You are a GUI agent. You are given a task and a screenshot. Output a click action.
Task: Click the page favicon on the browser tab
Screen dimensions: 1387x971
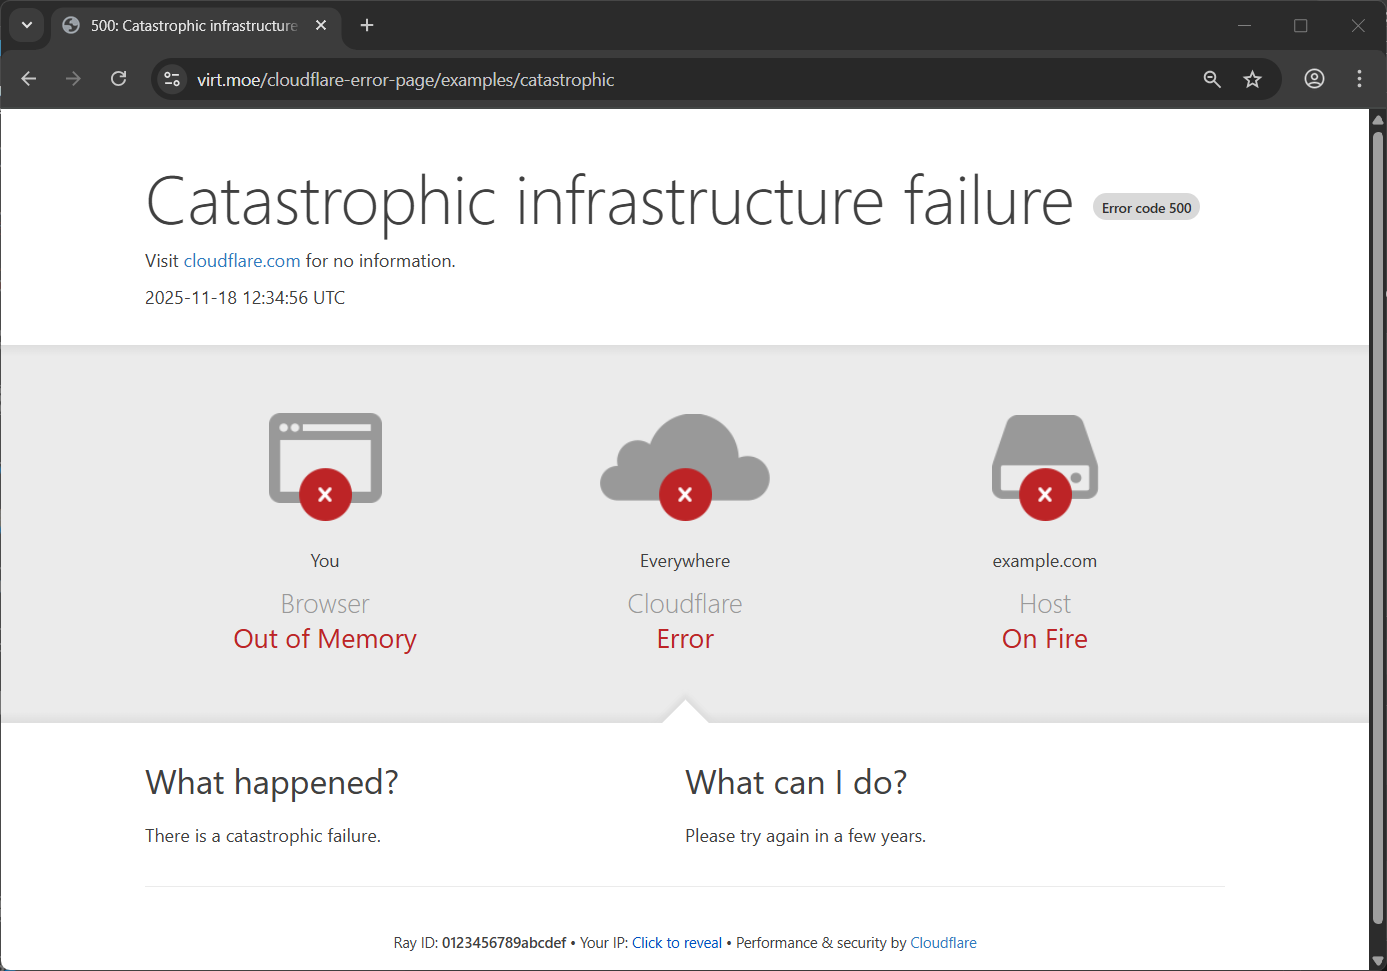pos(70,25)
